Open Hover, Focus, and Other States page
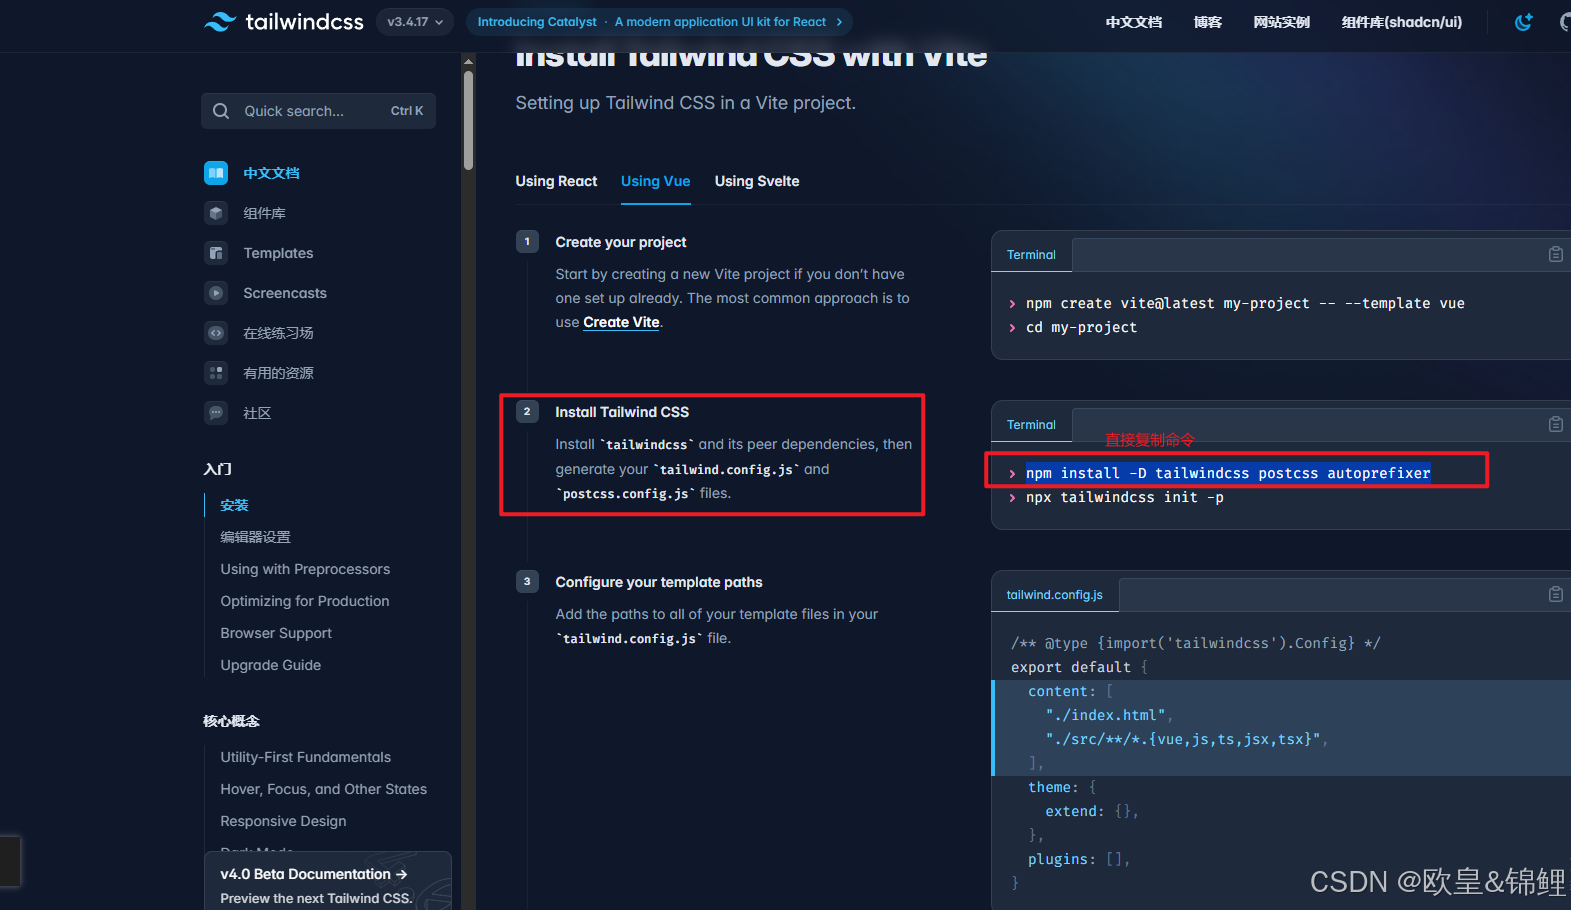1571x910 pixels. (x=323, y=789)
